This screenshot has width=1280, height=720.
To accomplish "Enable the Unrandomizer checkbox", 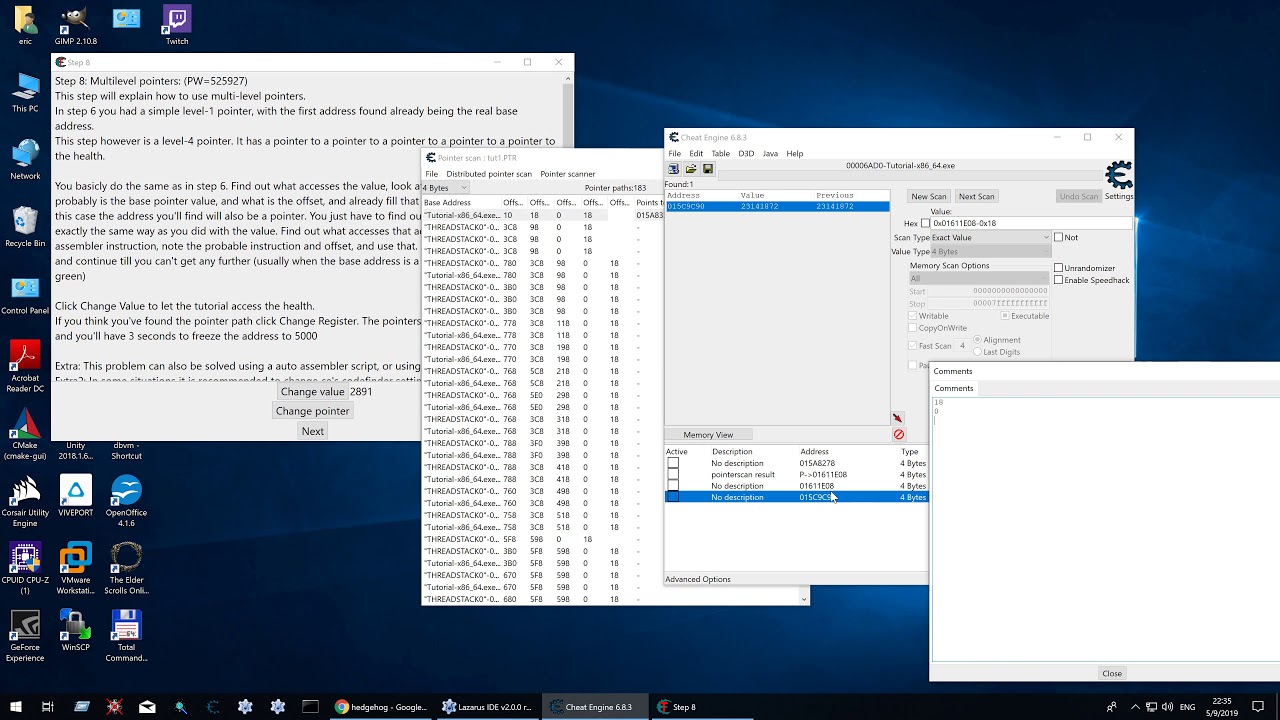I will pos(1059,268).
